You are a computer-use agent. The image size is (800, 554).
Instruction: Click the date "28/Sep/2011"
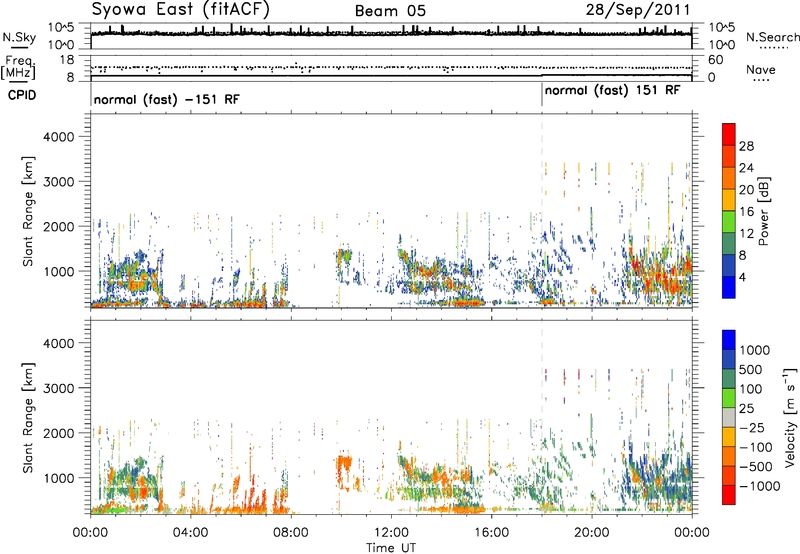click(638, 10)
